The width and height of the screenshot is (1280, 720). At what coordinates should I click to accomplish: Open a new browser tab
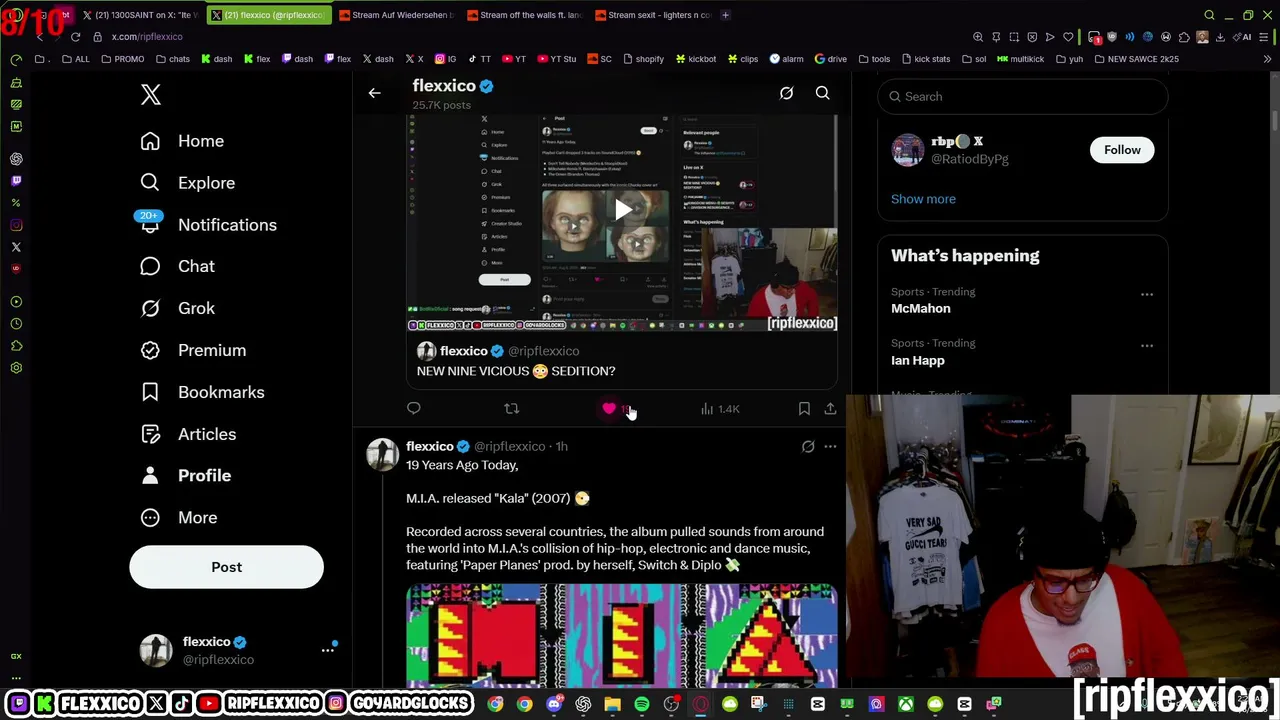(725, 15)
